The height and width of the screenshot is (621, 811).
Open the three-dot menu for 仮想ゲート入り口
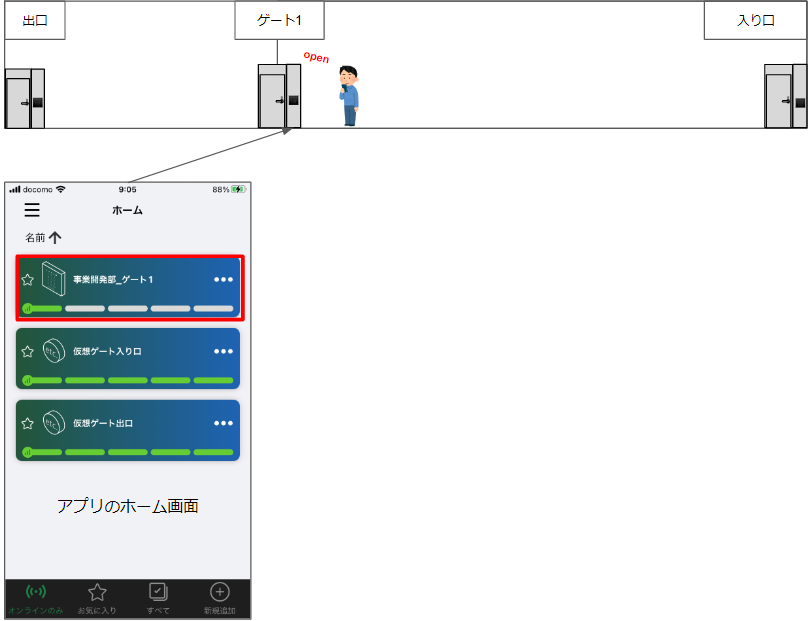pos(223,352)
